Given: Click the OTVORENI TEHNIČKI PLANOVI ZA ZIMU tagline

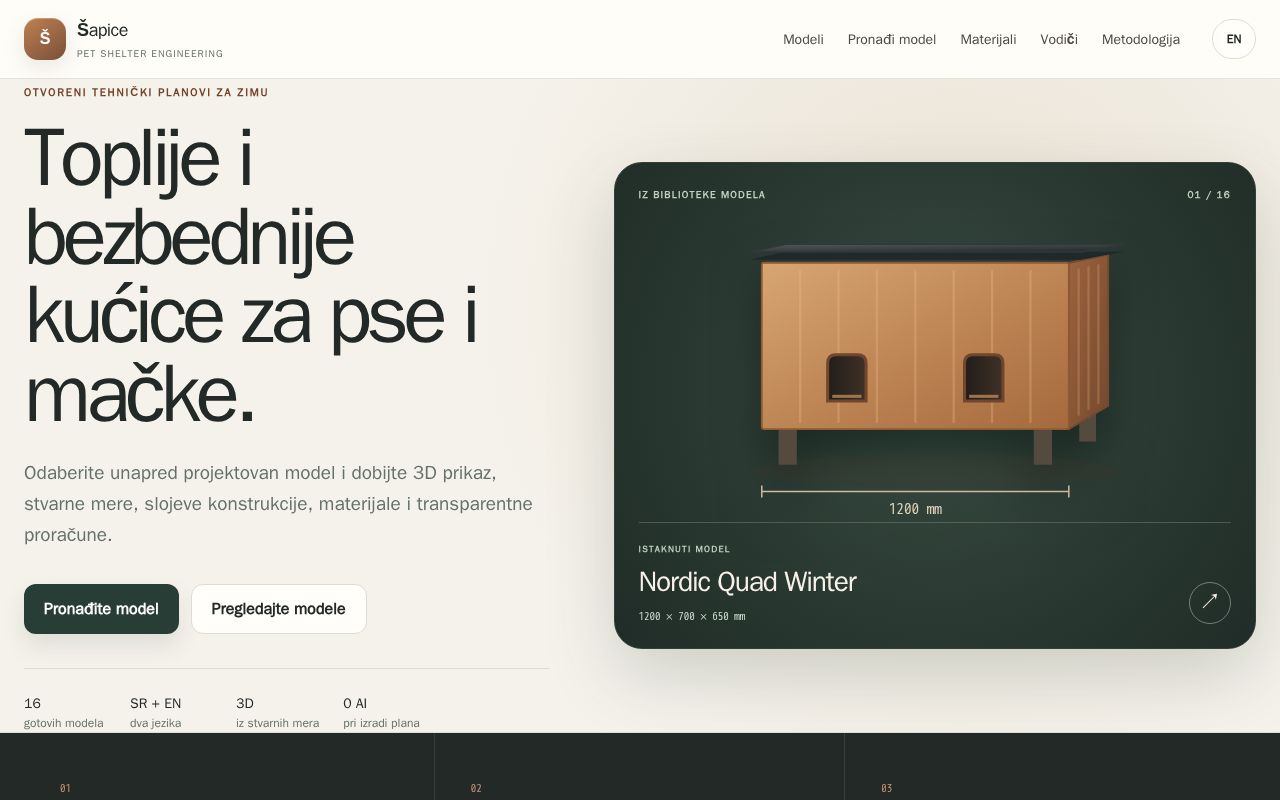Looking at the screenshot, I should click(146, 92).
